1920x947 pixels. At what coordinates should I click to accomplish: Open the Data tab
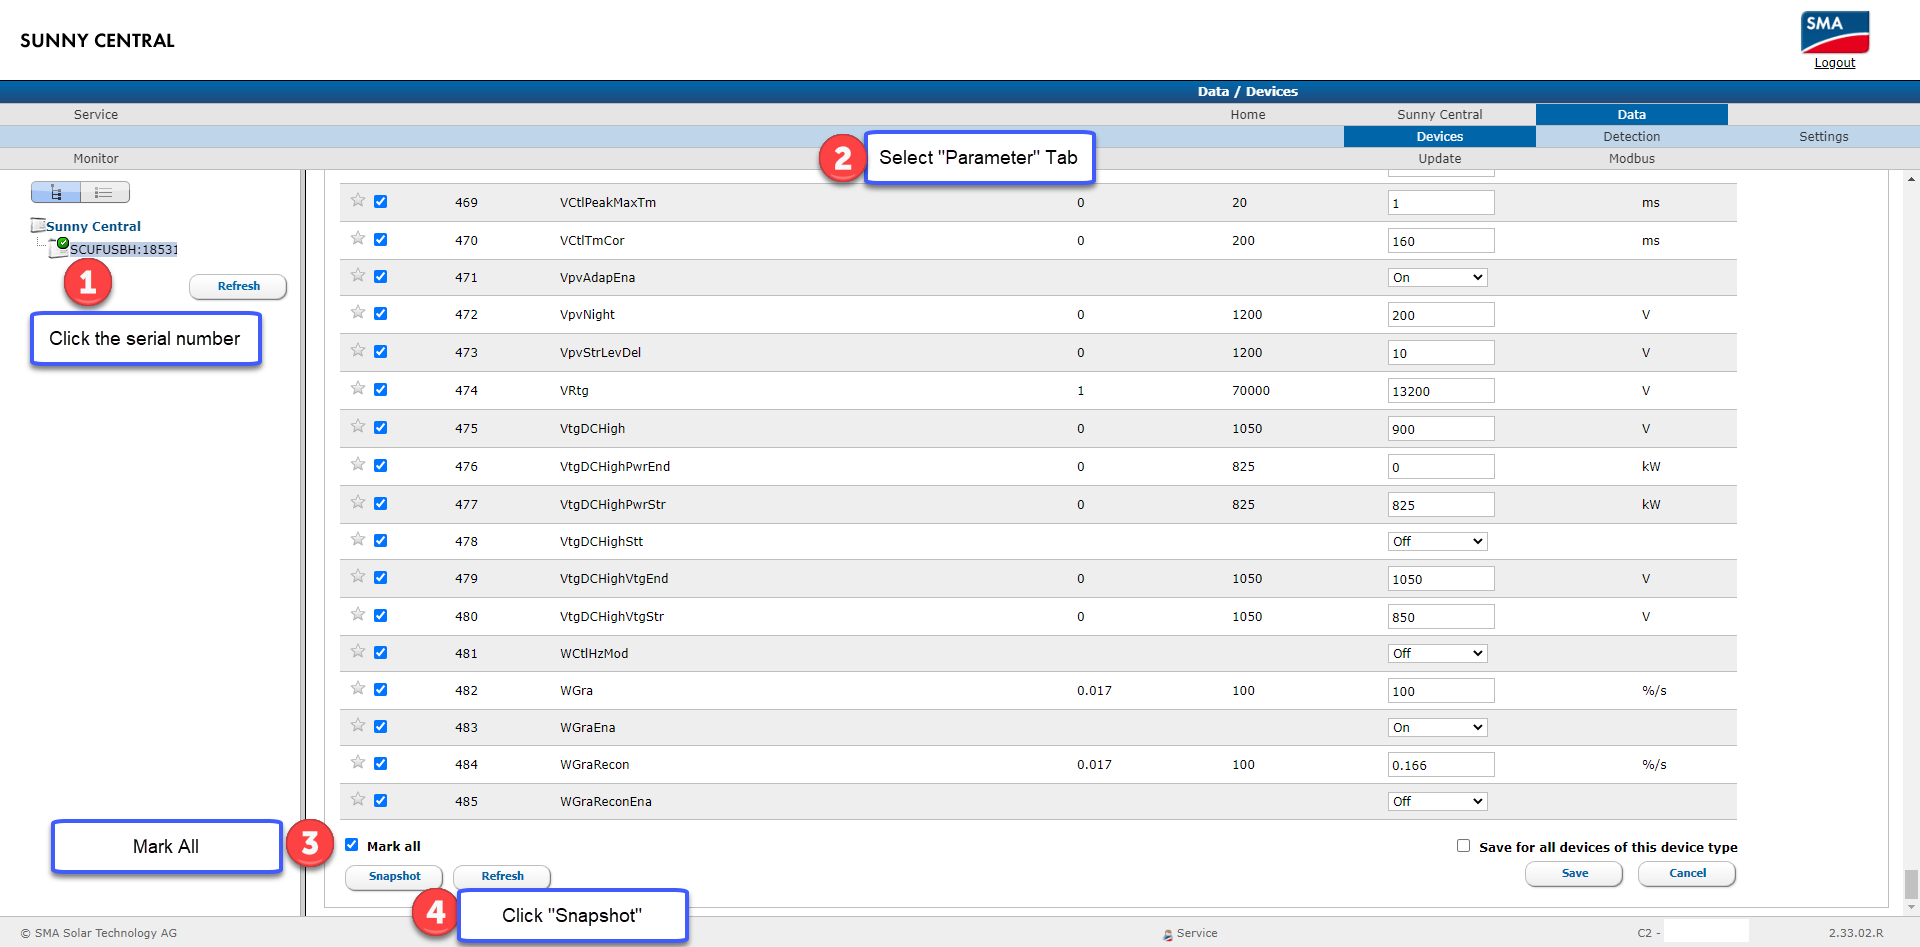(1632, 114)
